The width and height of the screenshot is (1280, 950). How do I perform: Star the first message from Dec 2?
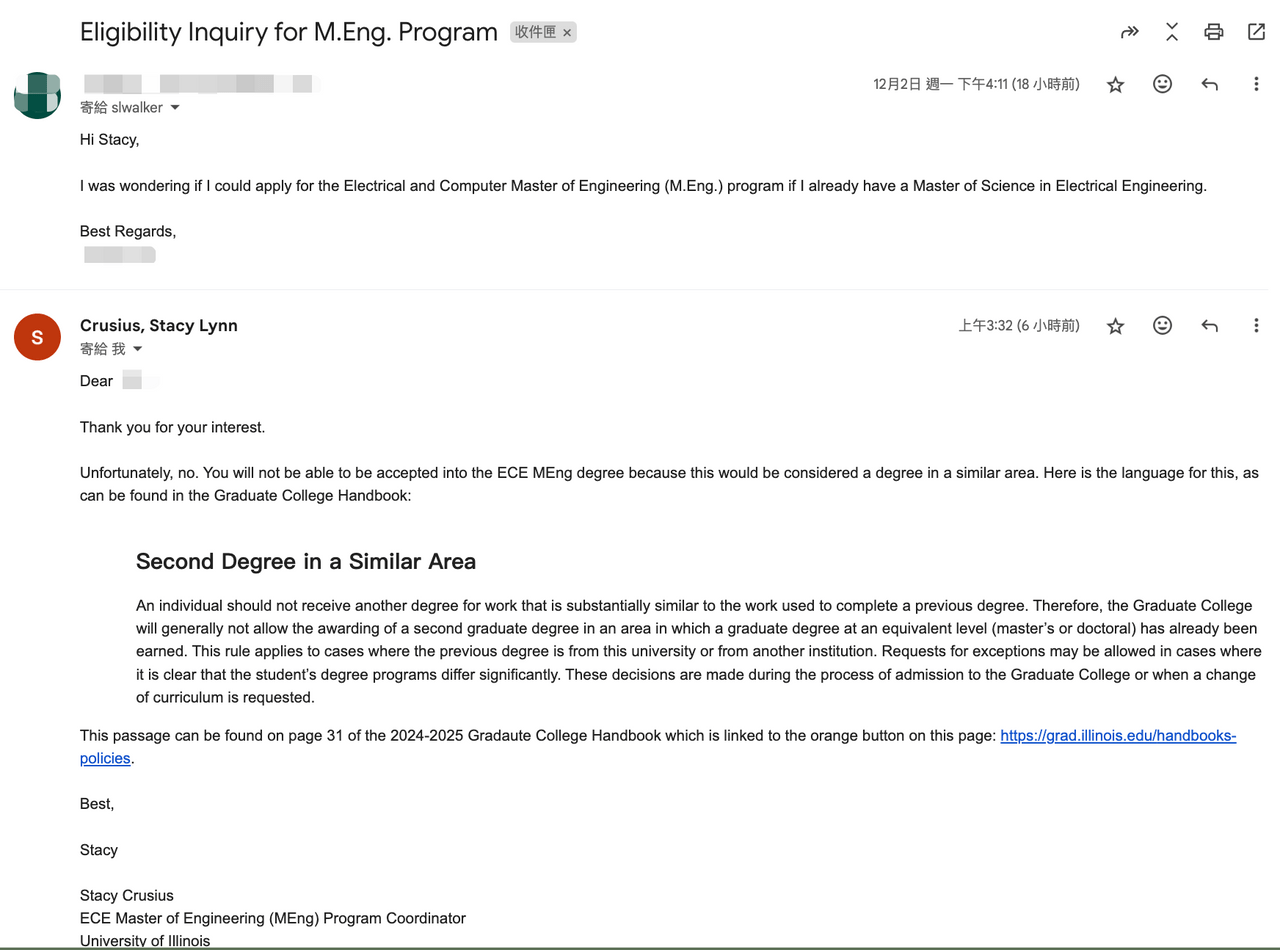pos(1116,85)
